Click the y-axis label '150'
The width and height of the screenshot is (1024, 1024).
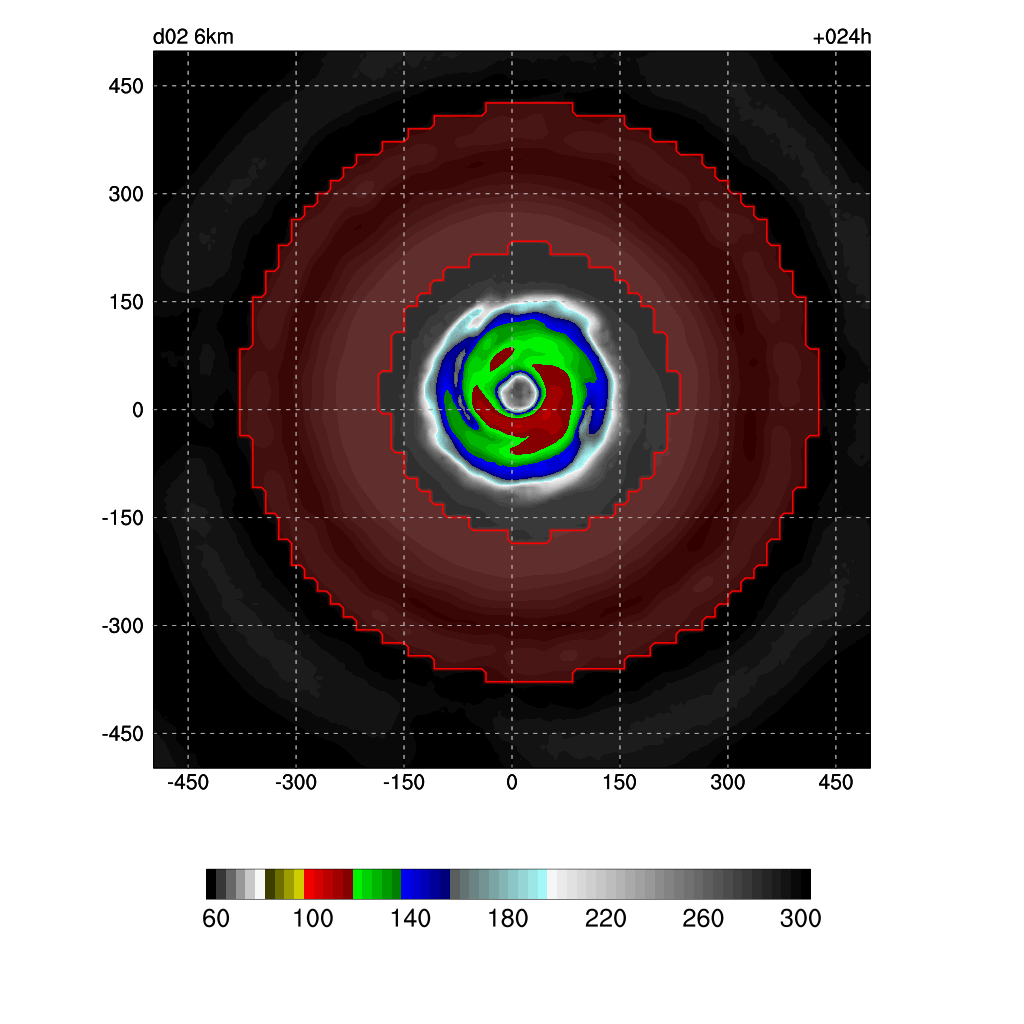[125, 302]
